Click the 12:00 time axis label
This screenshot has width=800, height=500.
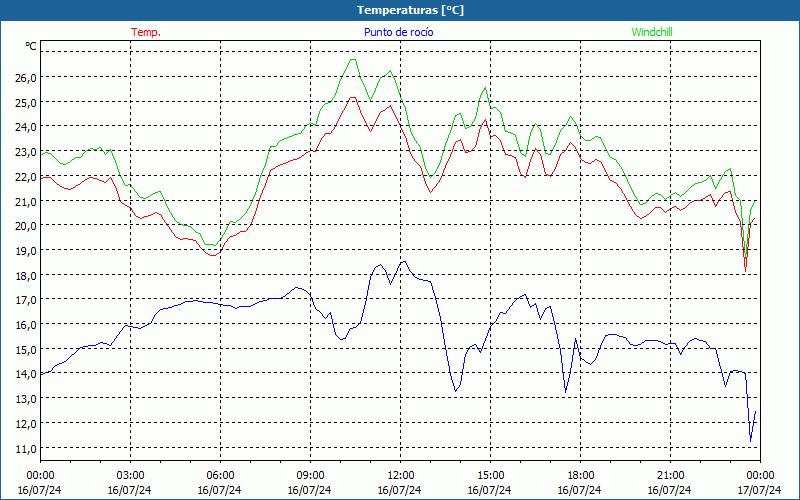click(401, 476)
